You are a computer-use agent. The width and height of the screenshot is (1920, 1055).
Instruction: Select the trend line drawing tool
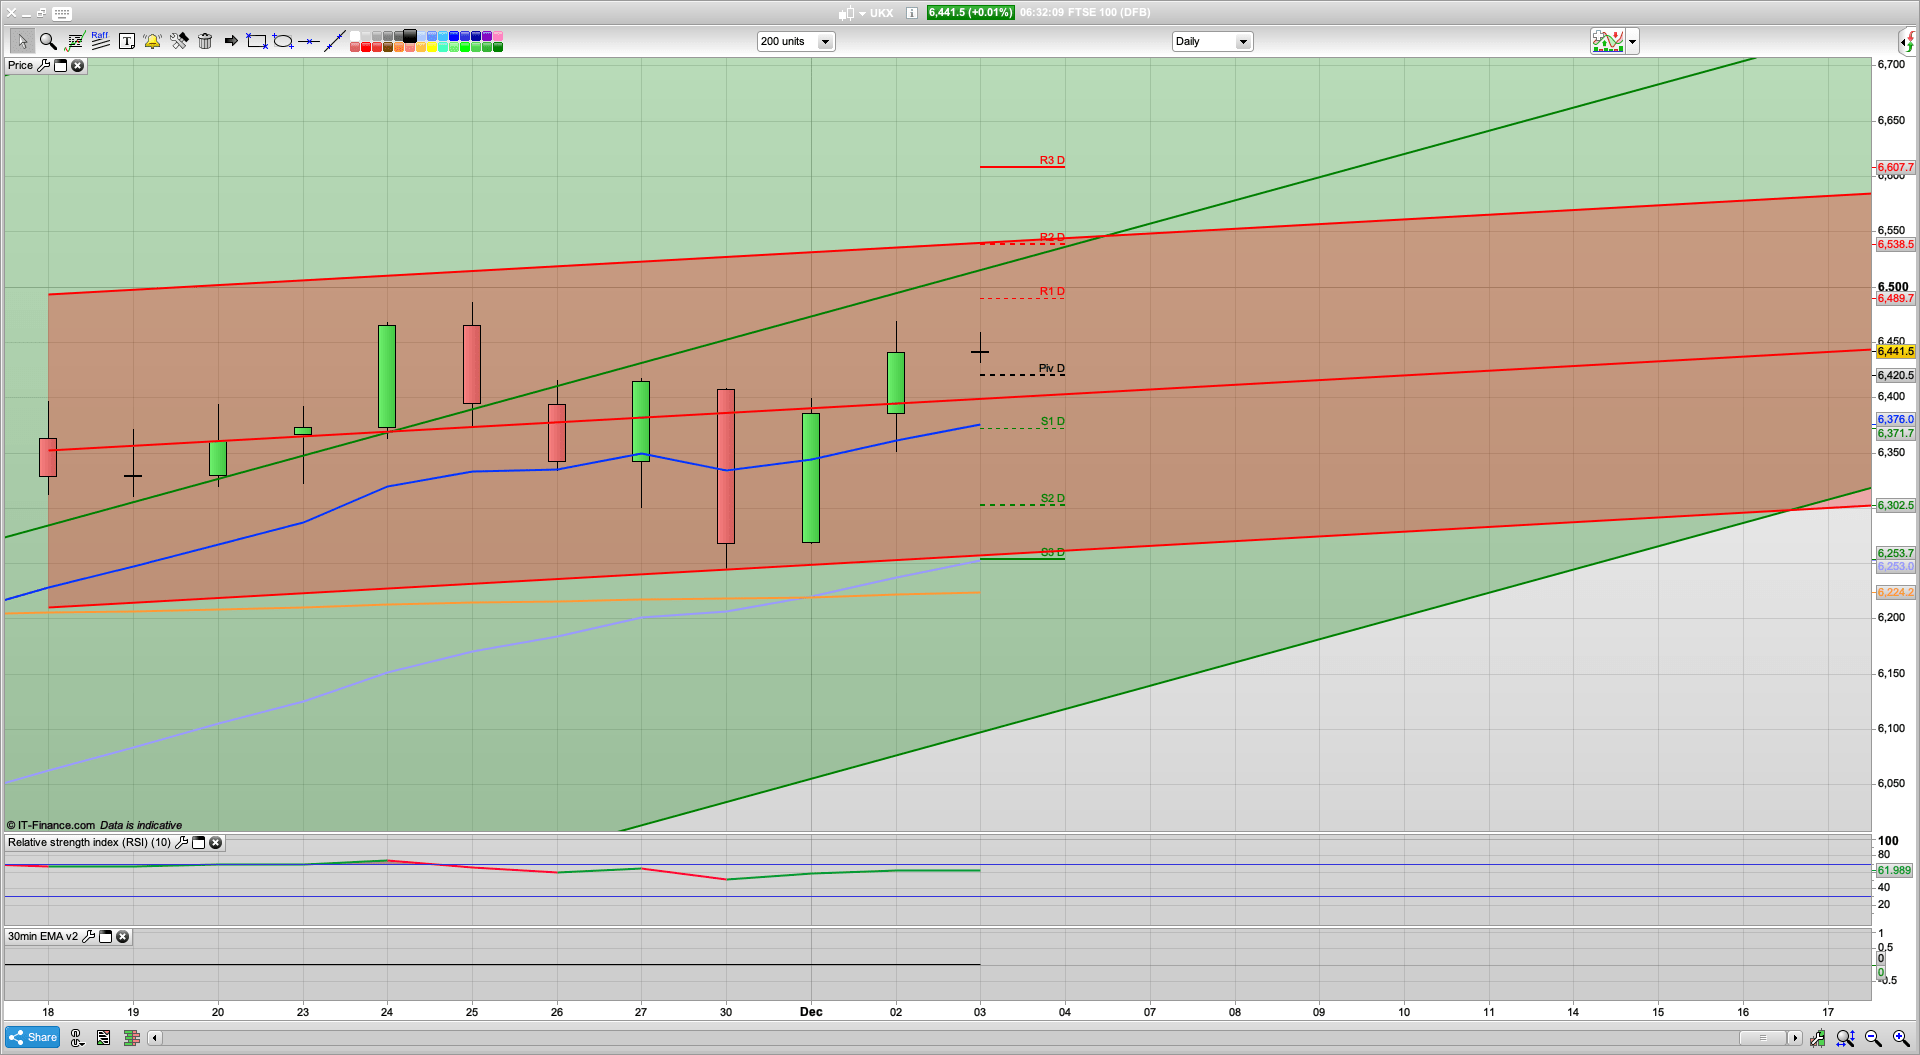[335, 42]
